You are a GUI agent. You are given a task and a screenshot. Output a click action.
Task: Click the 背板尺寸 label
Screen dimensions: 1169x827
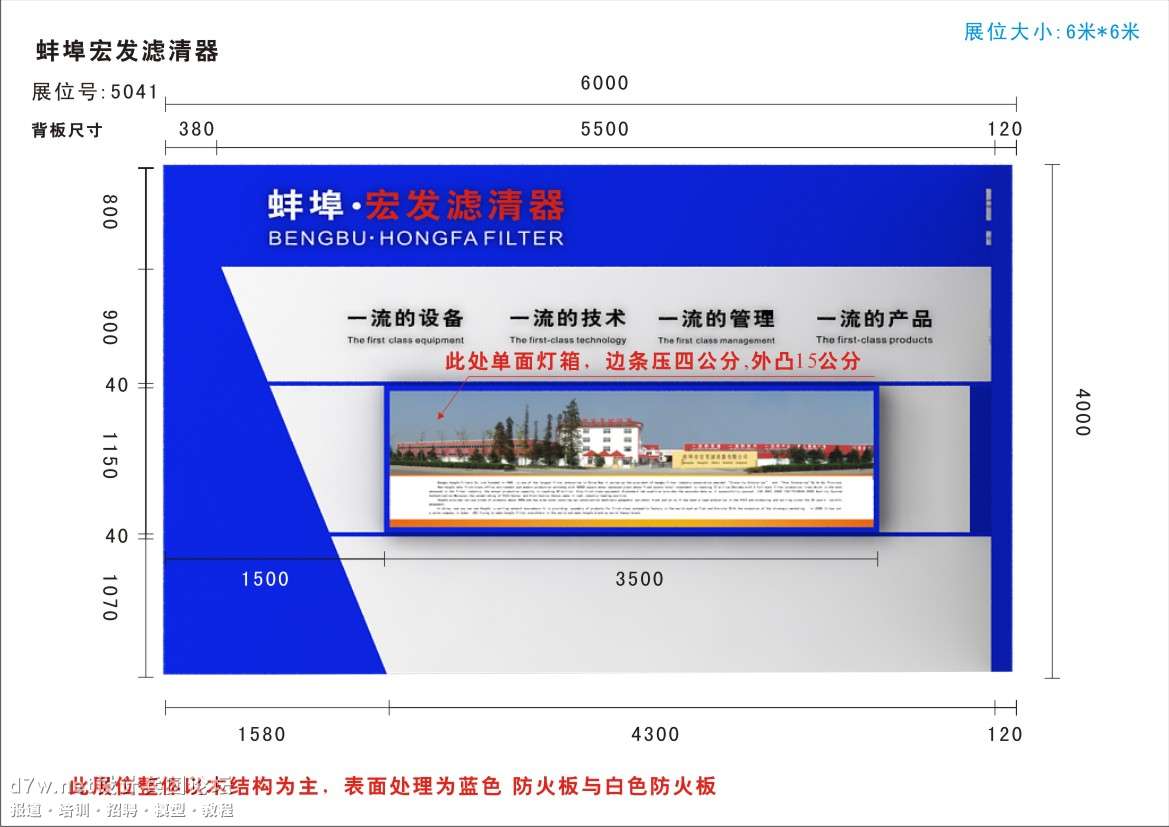click(67, 131)
